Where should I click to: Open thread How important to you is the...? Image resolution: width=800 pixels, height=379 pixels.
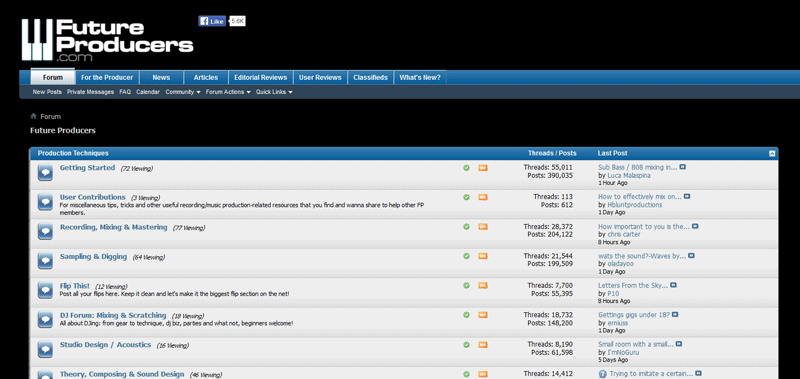(x=644, y=226)
